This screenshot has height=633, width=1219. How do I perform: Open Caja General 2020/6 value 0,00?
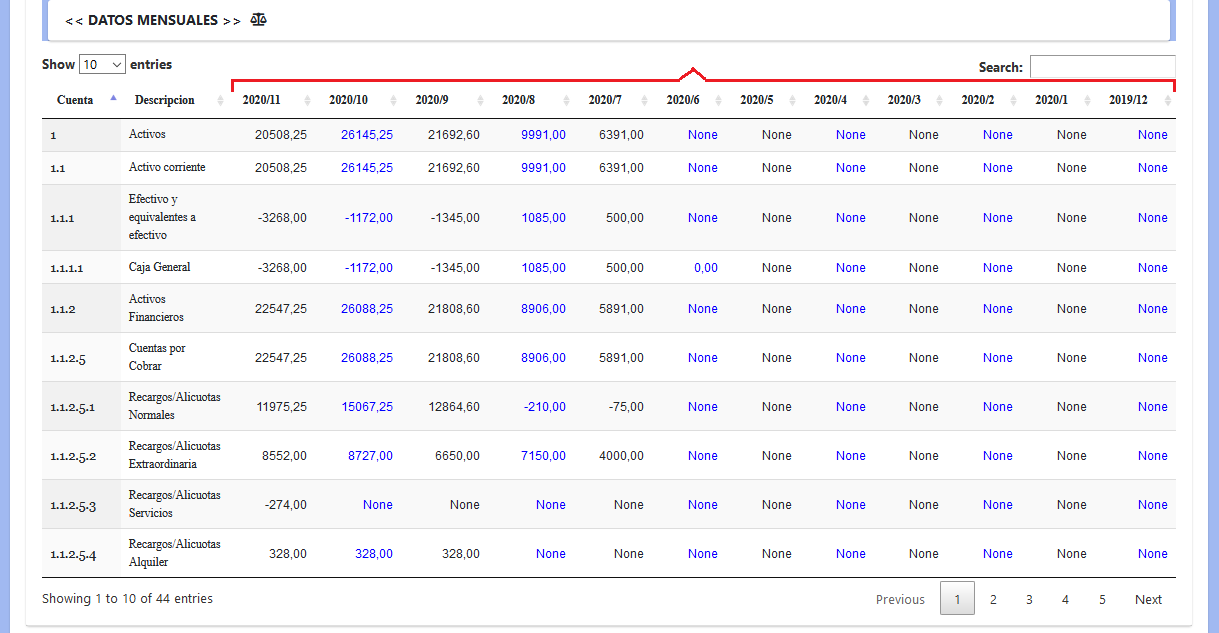tap(706, 268)
